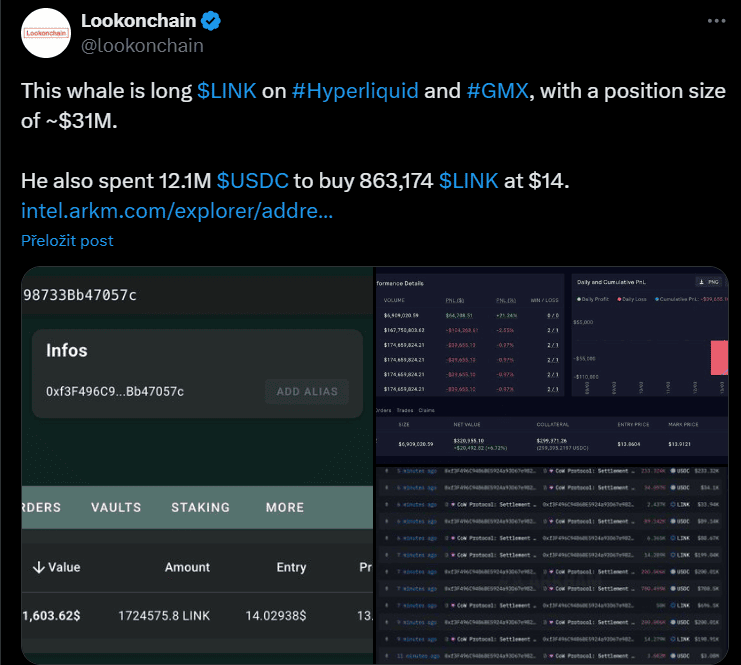Click the #GMX hashtag
Image resolution: width=741 pixels, height=665 pixels.
tap(497, 91)
